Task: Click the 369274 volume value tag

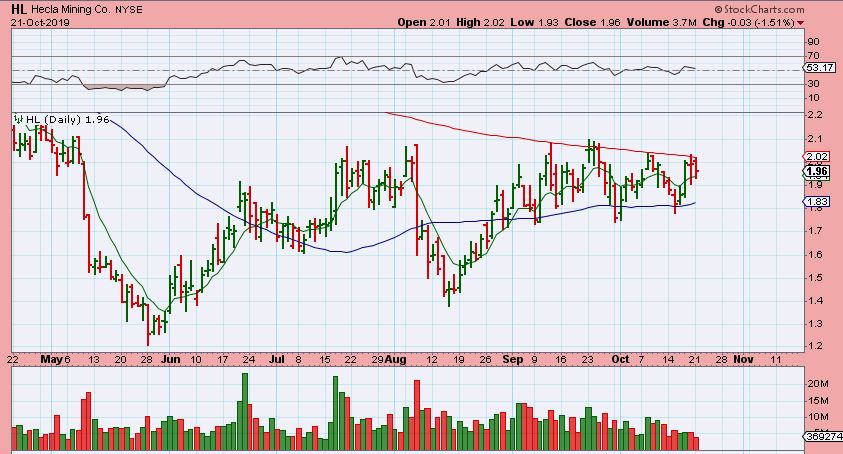Action: pos(822,436)
